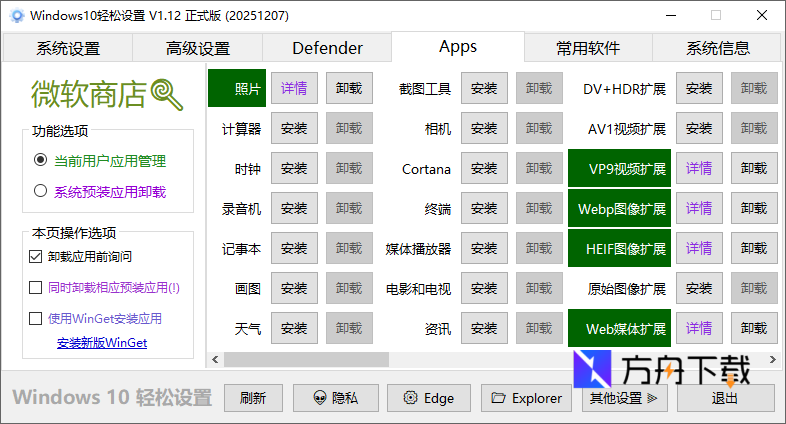786x424 pixels.
Task: Open Edge settings button
Action: 429,398
